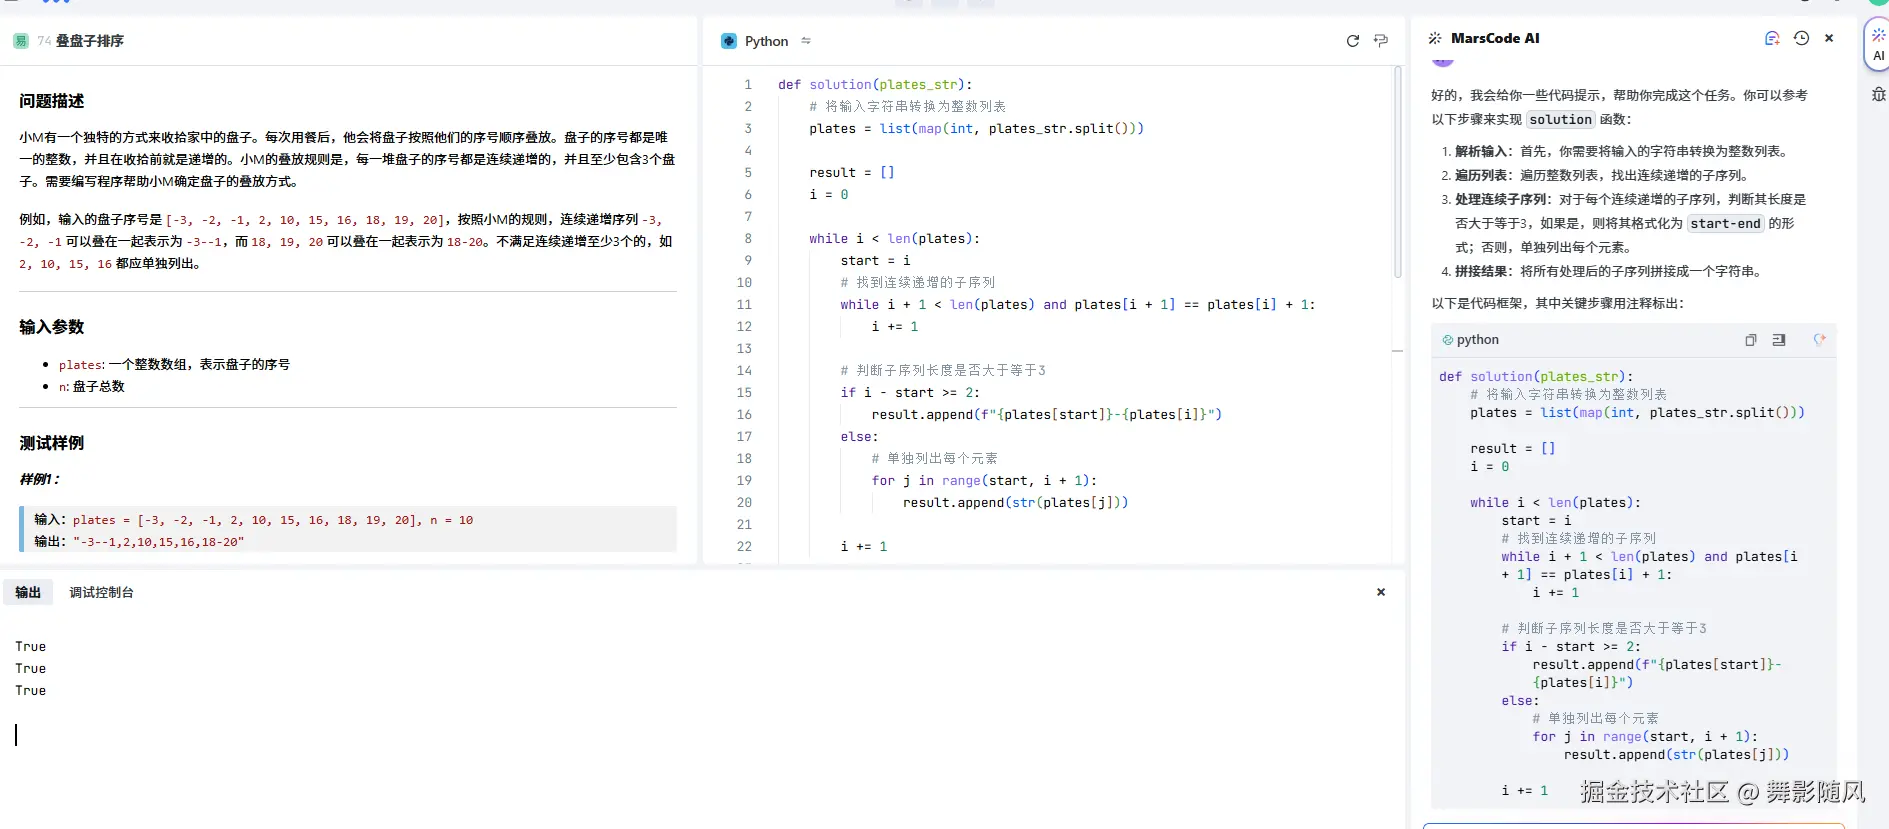Click line number 8 in the gutter
1889x829 pixels.
(747, 239)
